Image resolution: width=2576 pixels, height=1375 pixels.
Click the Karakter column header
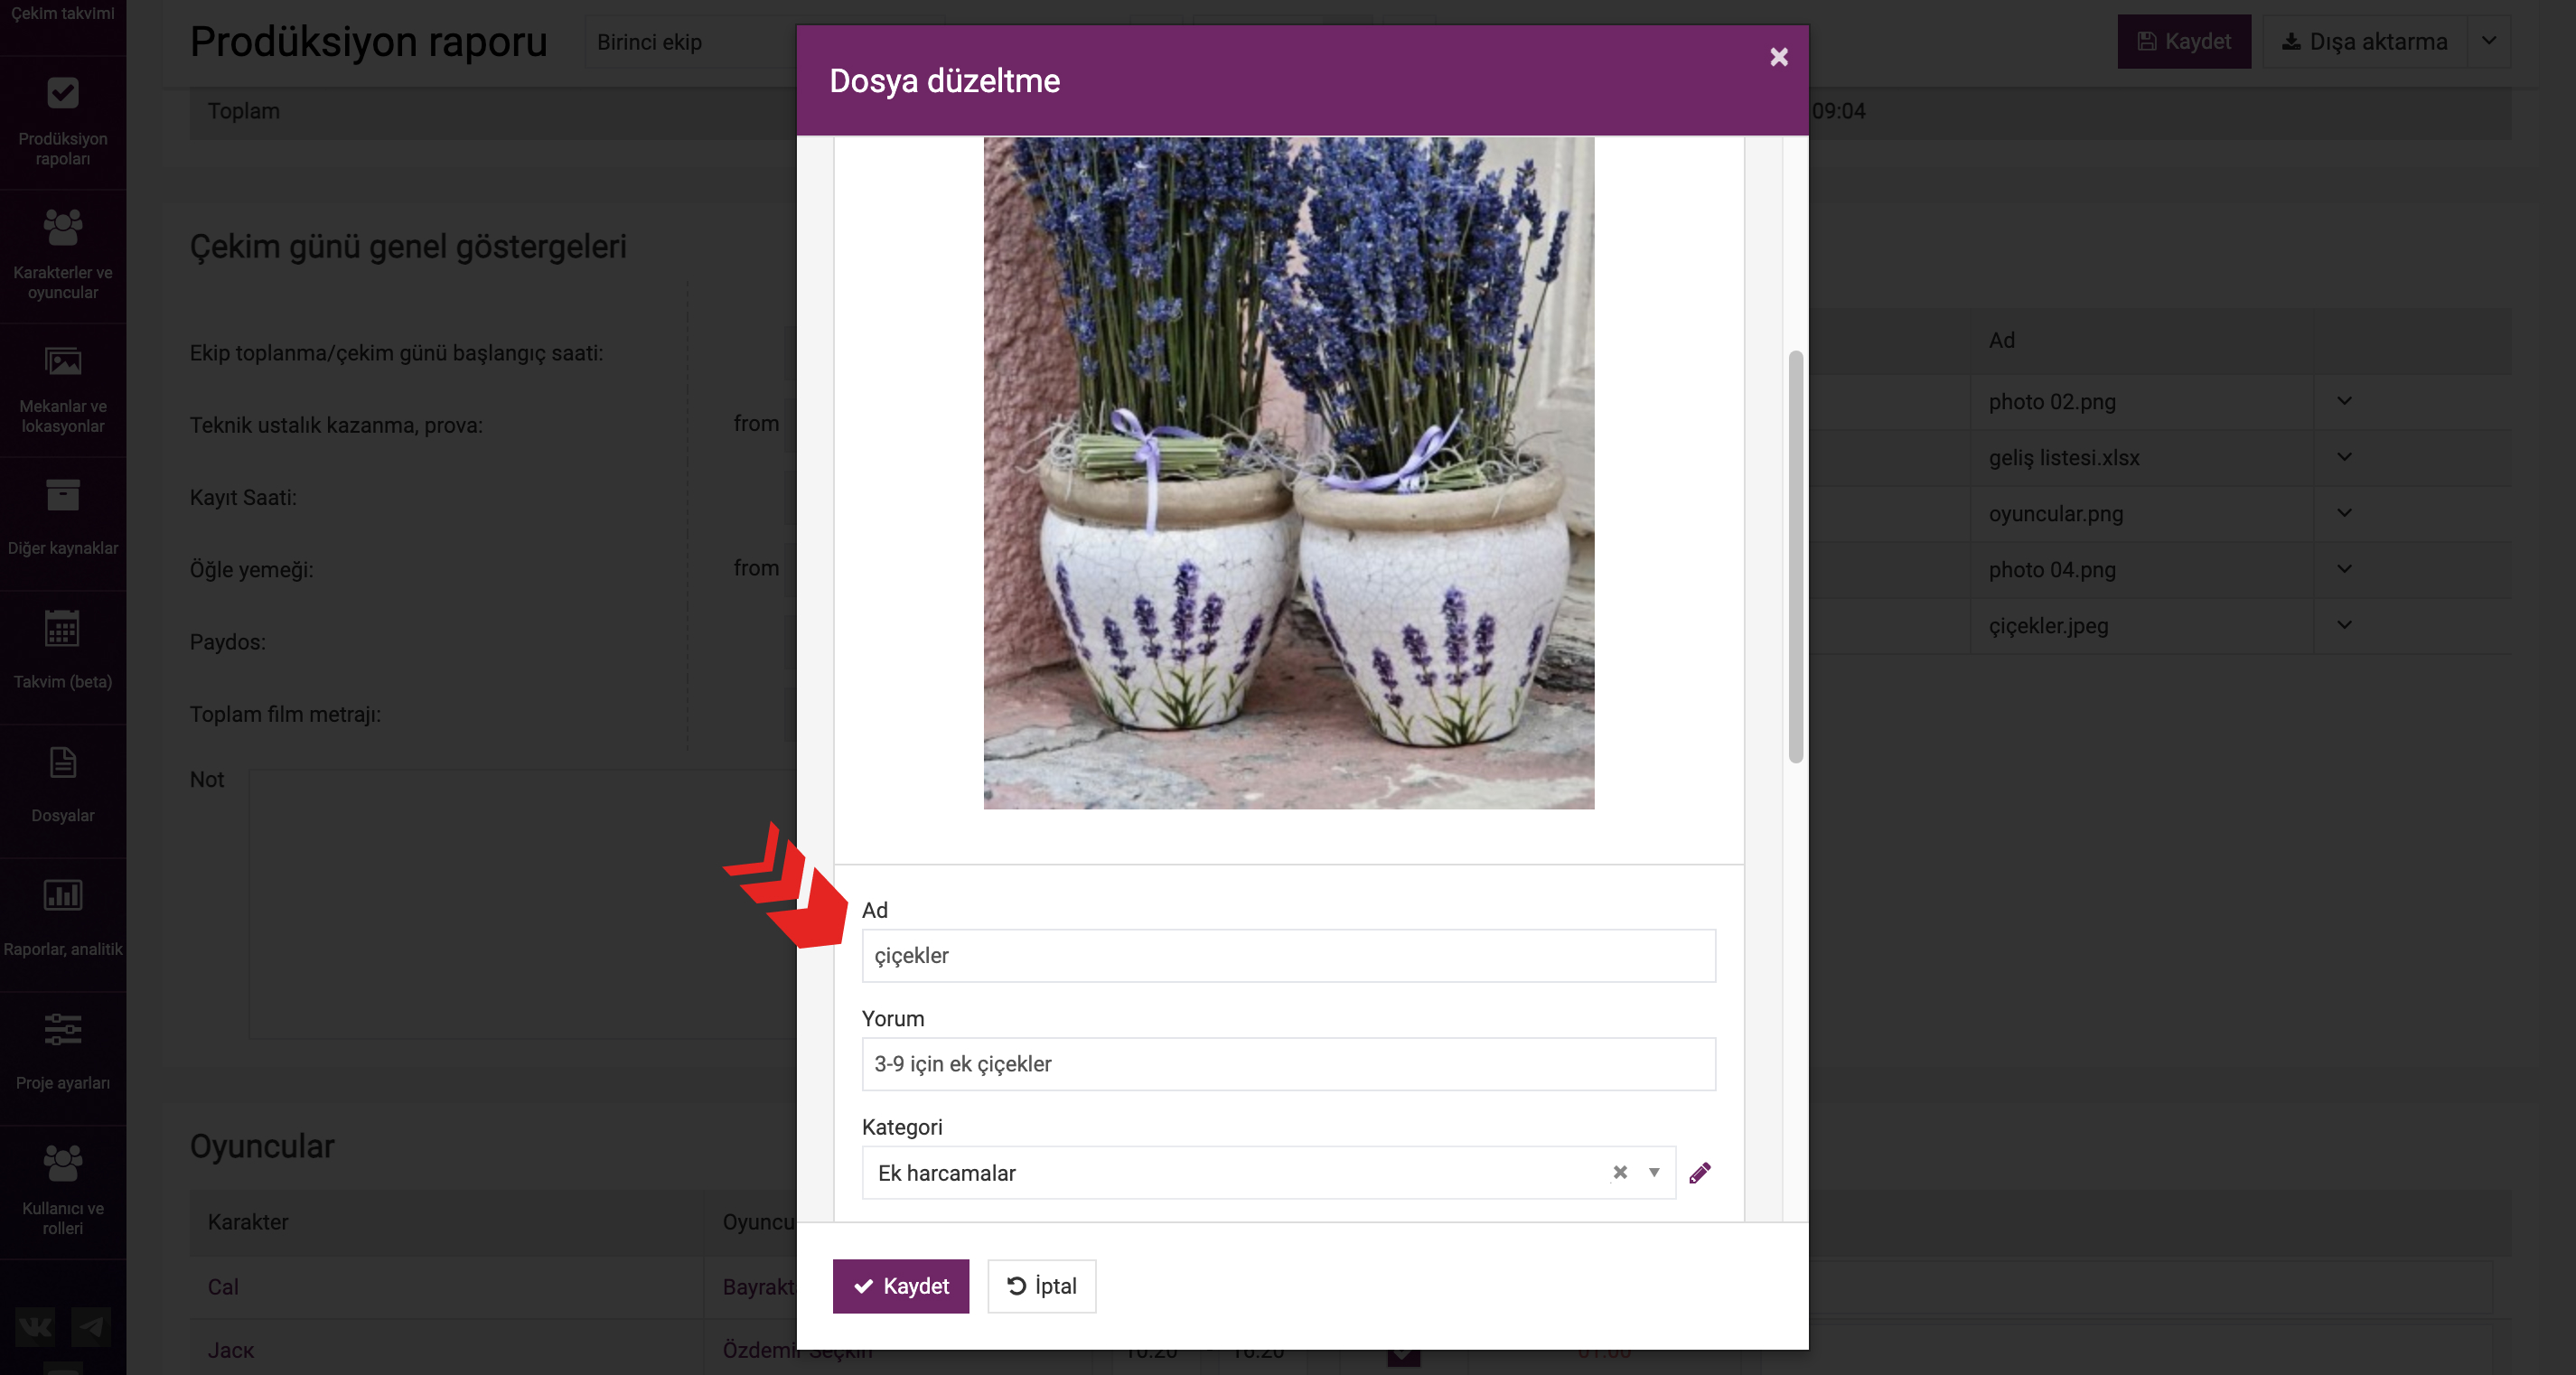(248, 1222)
